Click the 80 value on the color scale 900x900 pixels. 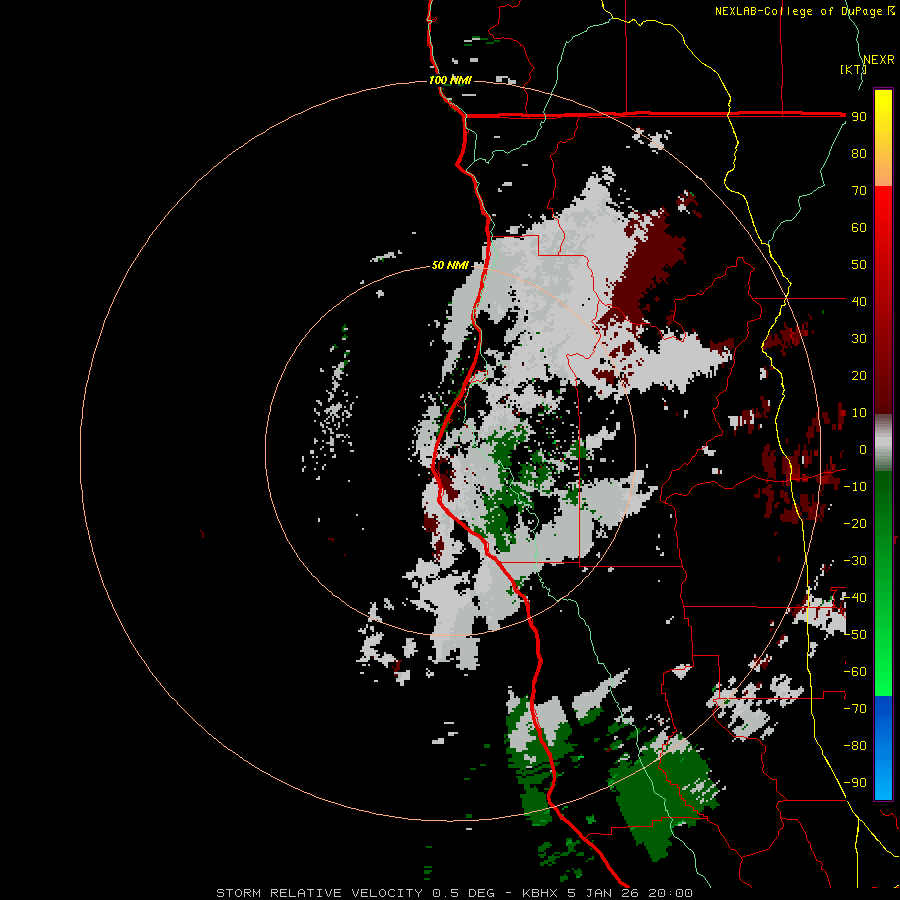(859, 153)
